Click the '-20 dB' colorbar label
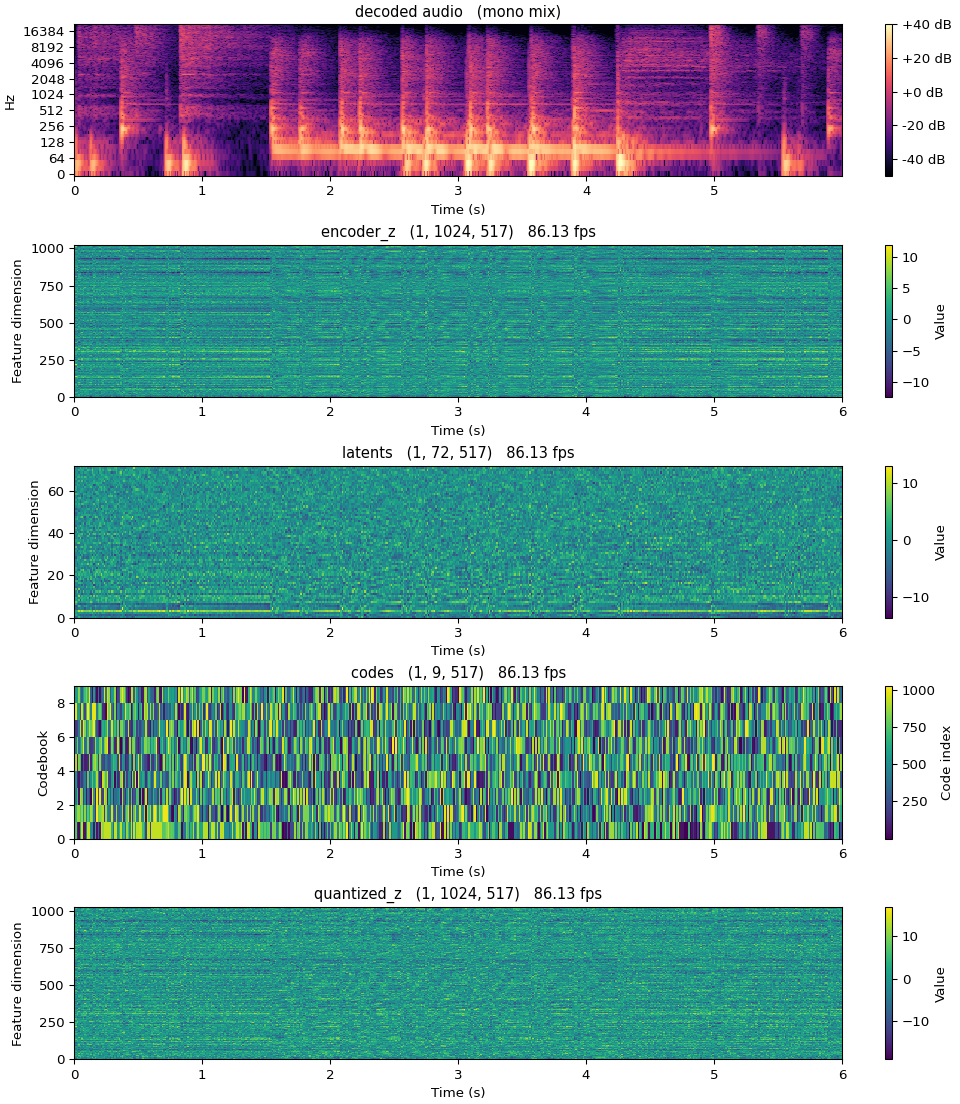The height and width of the screenshot is (1104, 960). coord(923,126)
